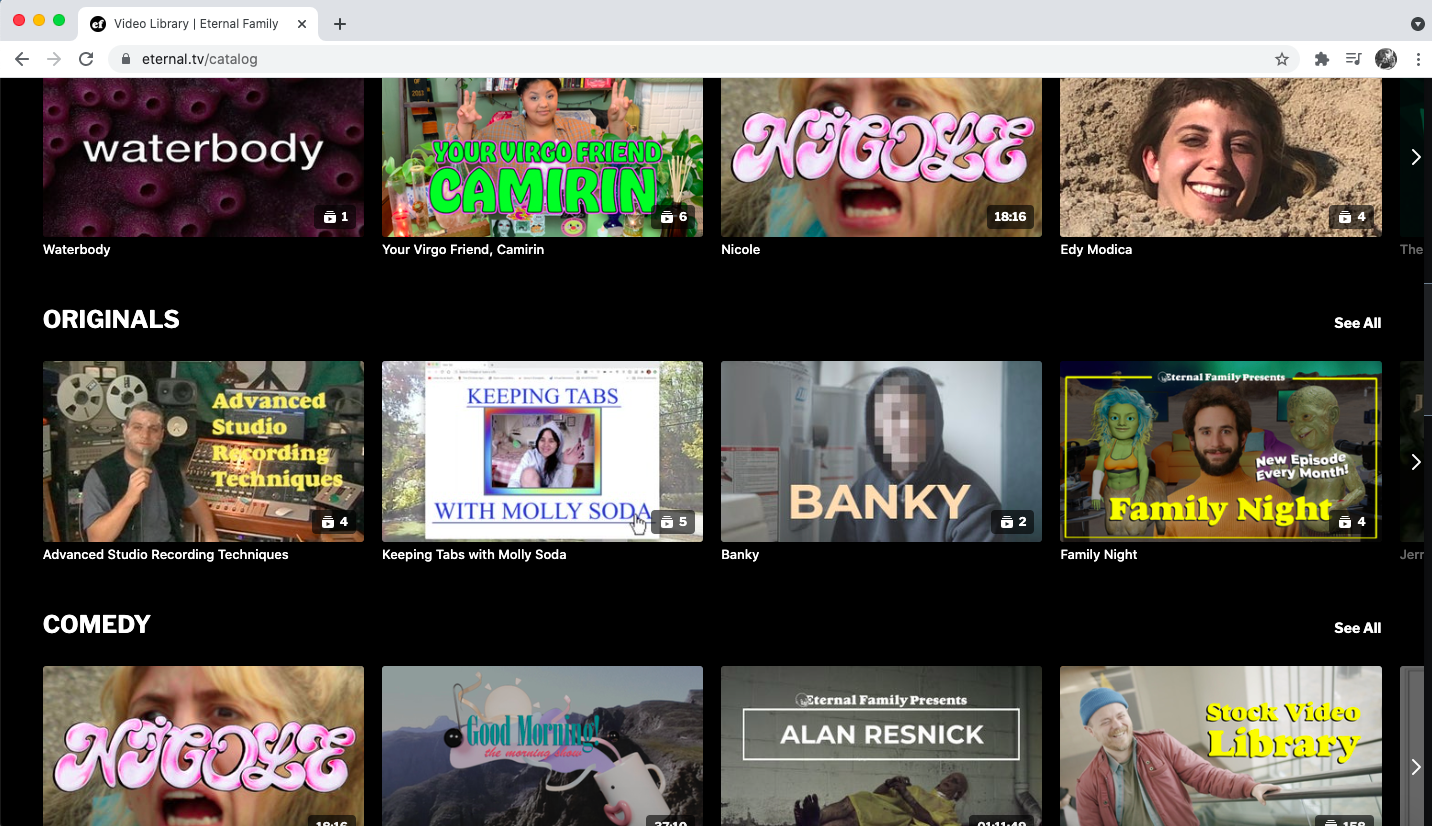Click the ORIGINALS section heading
1432x826 pixels.
(x=111, y=320)
